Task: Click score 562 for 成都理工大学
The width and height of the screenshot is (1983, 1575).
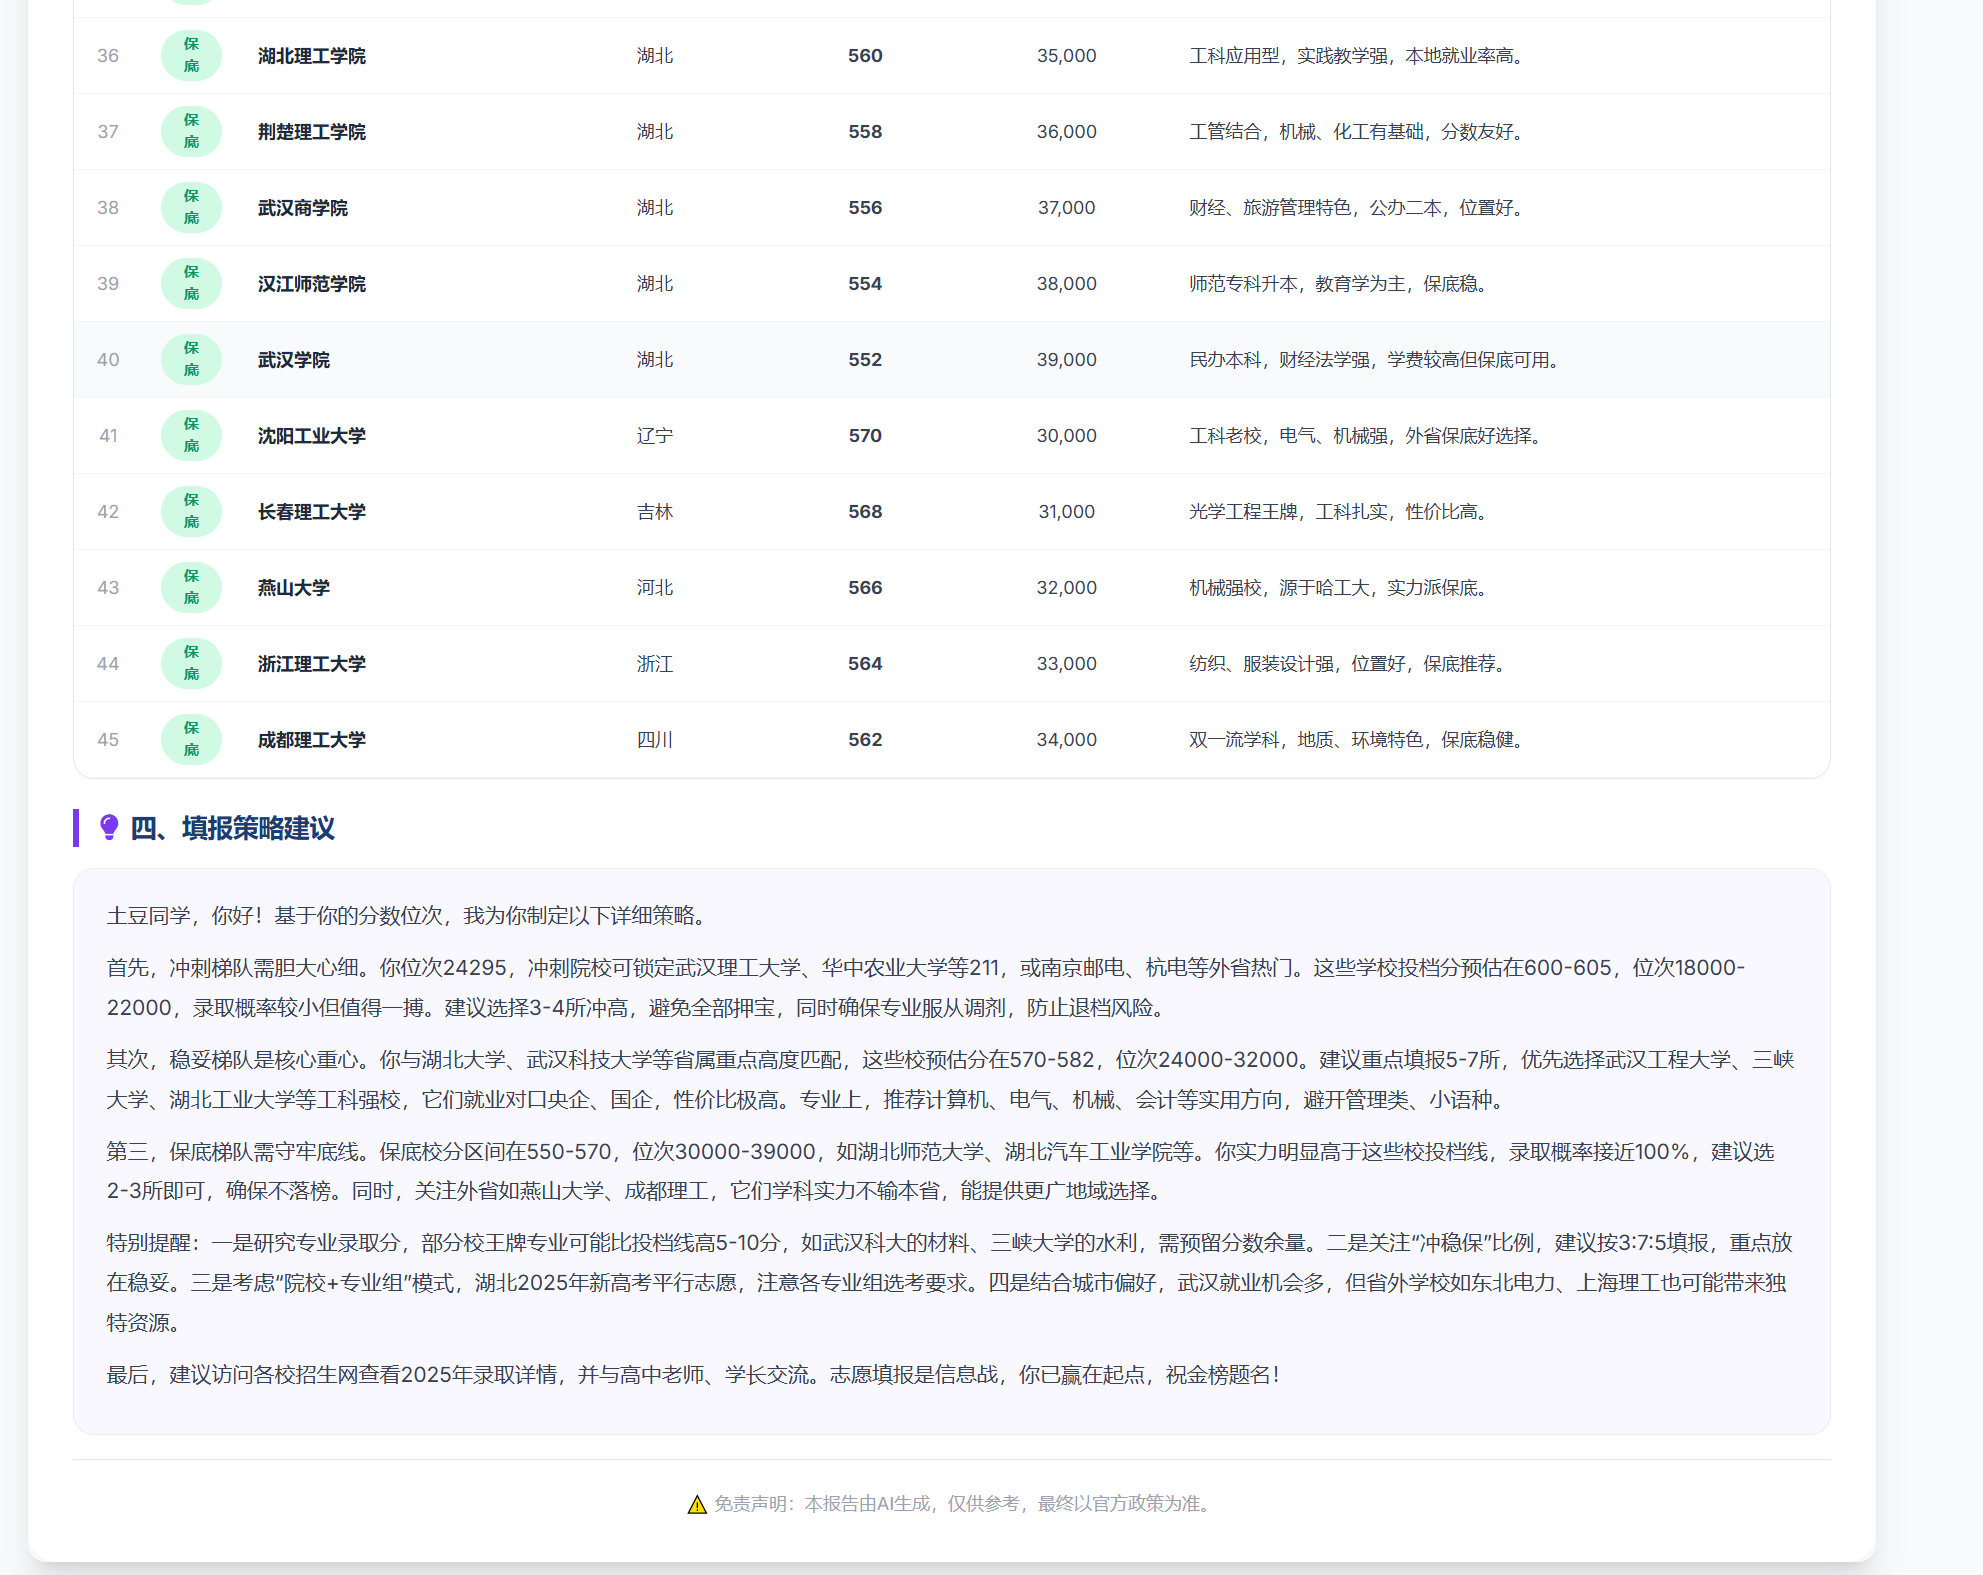Action: click(x=865, y=740)
